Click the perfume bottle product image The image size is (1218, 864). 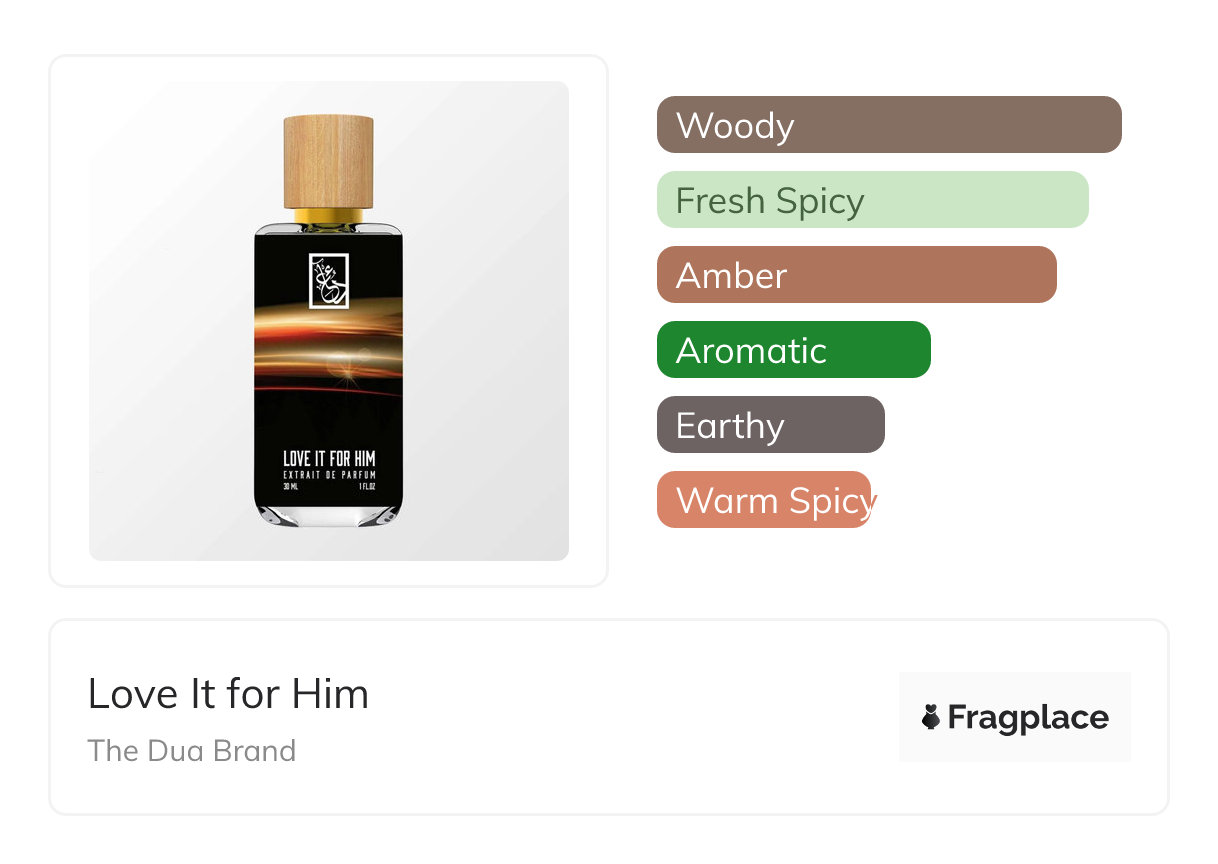pos(329,320)
